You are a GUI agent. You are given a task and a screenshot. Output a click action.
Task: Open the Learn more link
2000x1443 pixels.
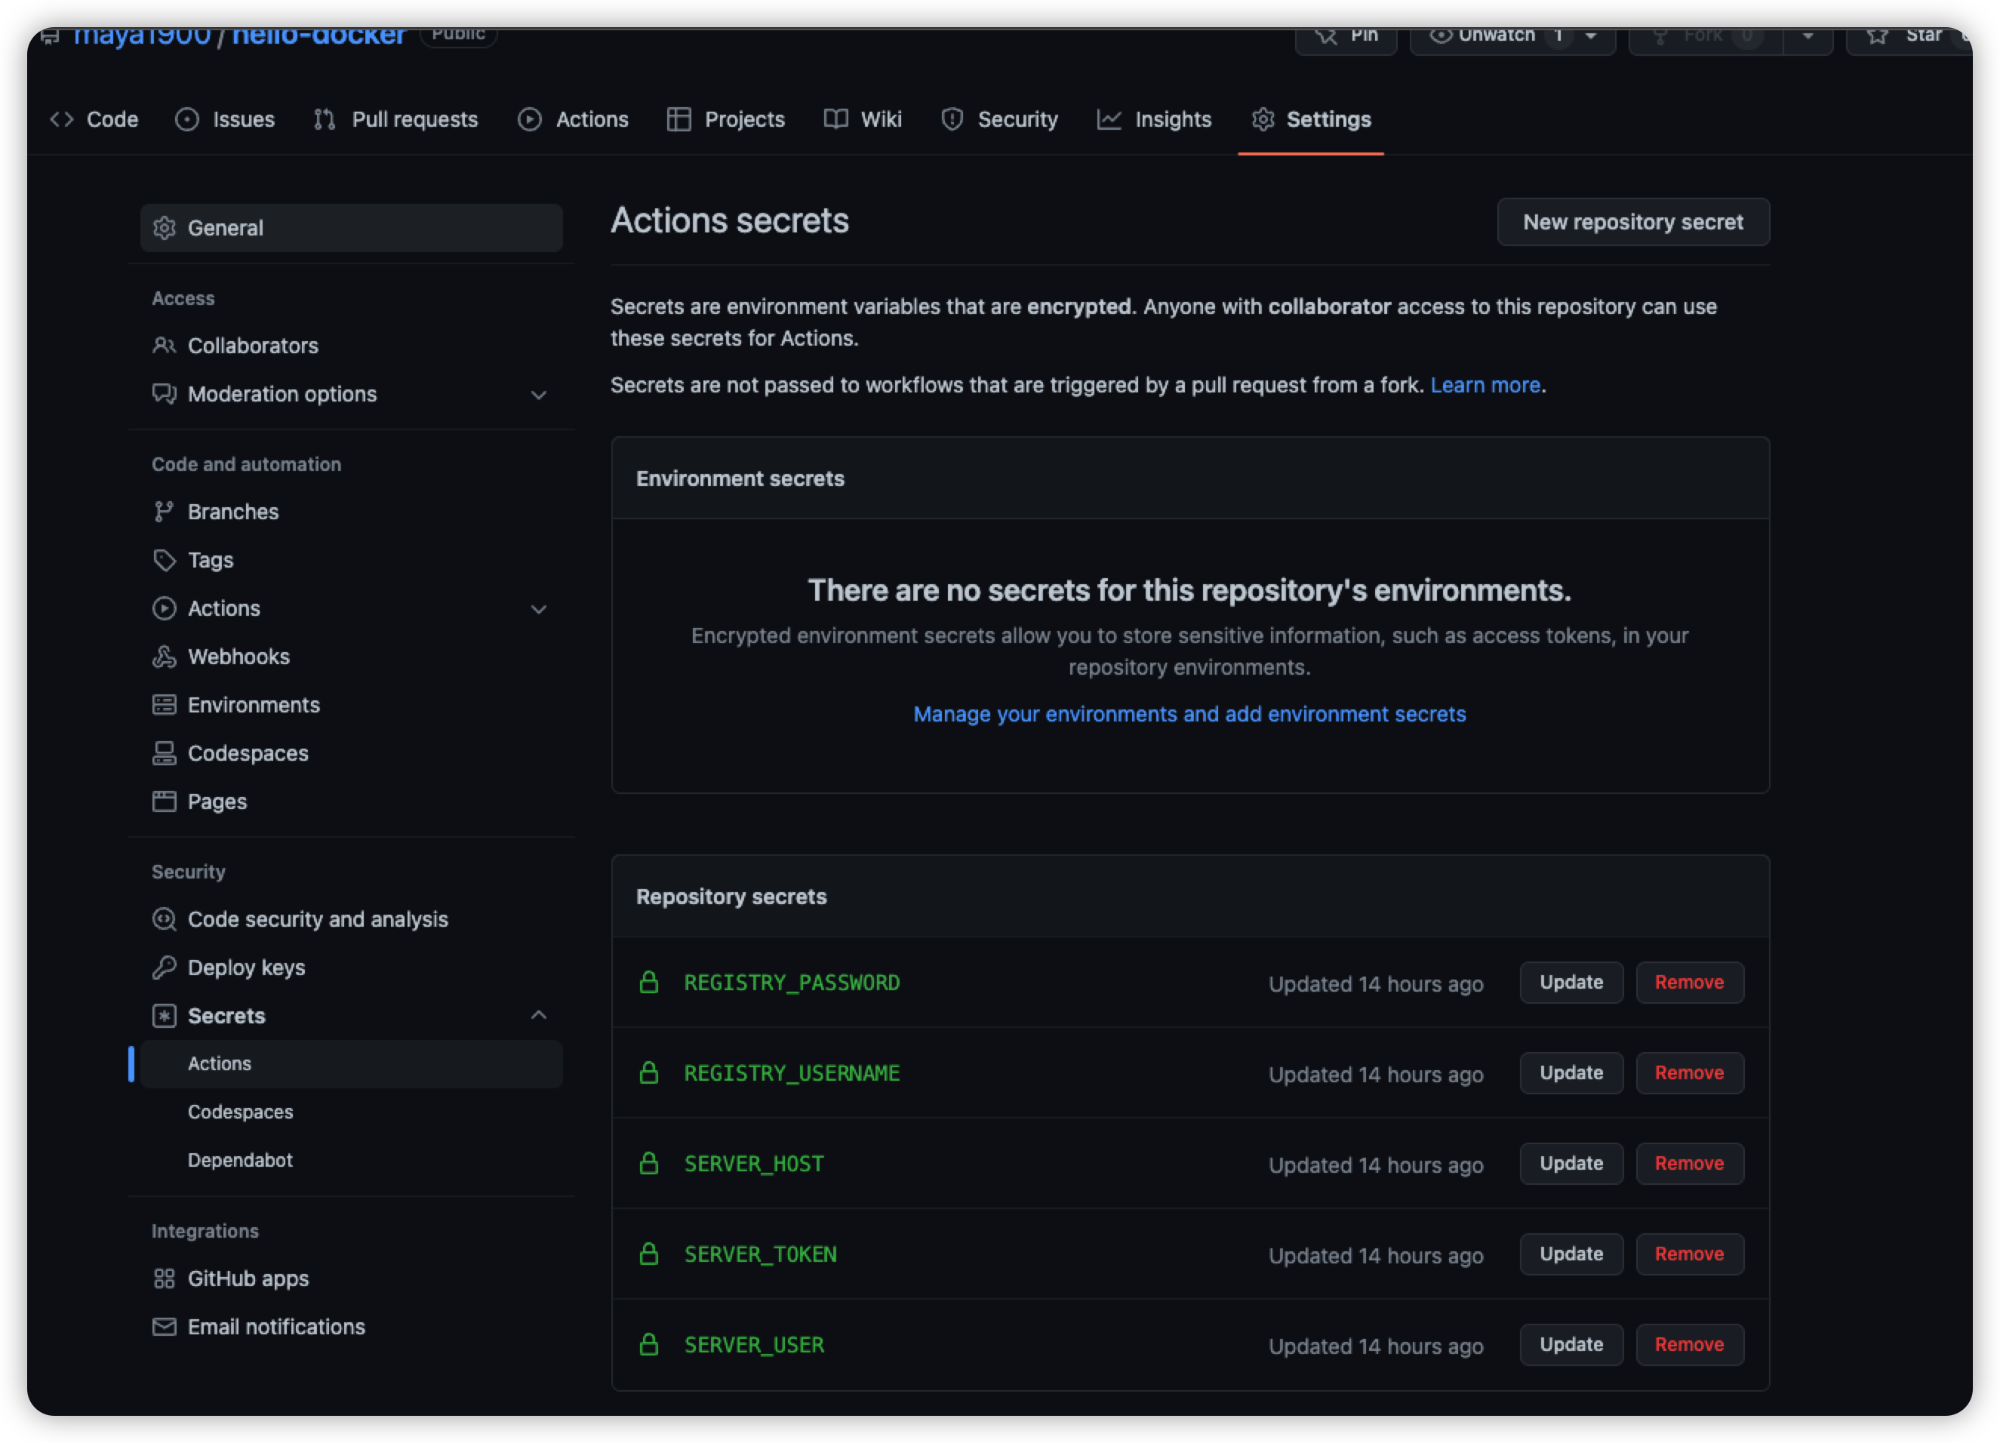click(x=1485, y=385)
